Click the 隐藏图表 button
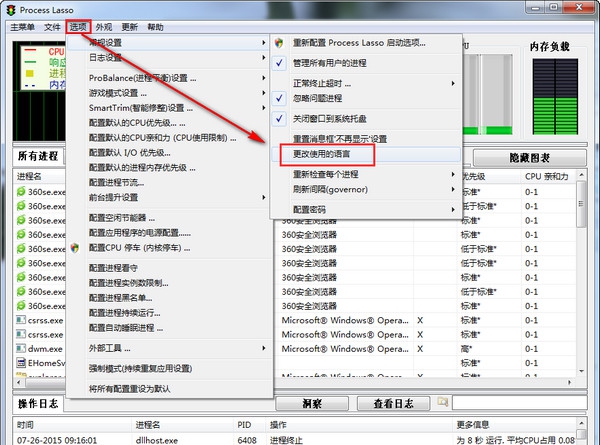 click(530, 158)
